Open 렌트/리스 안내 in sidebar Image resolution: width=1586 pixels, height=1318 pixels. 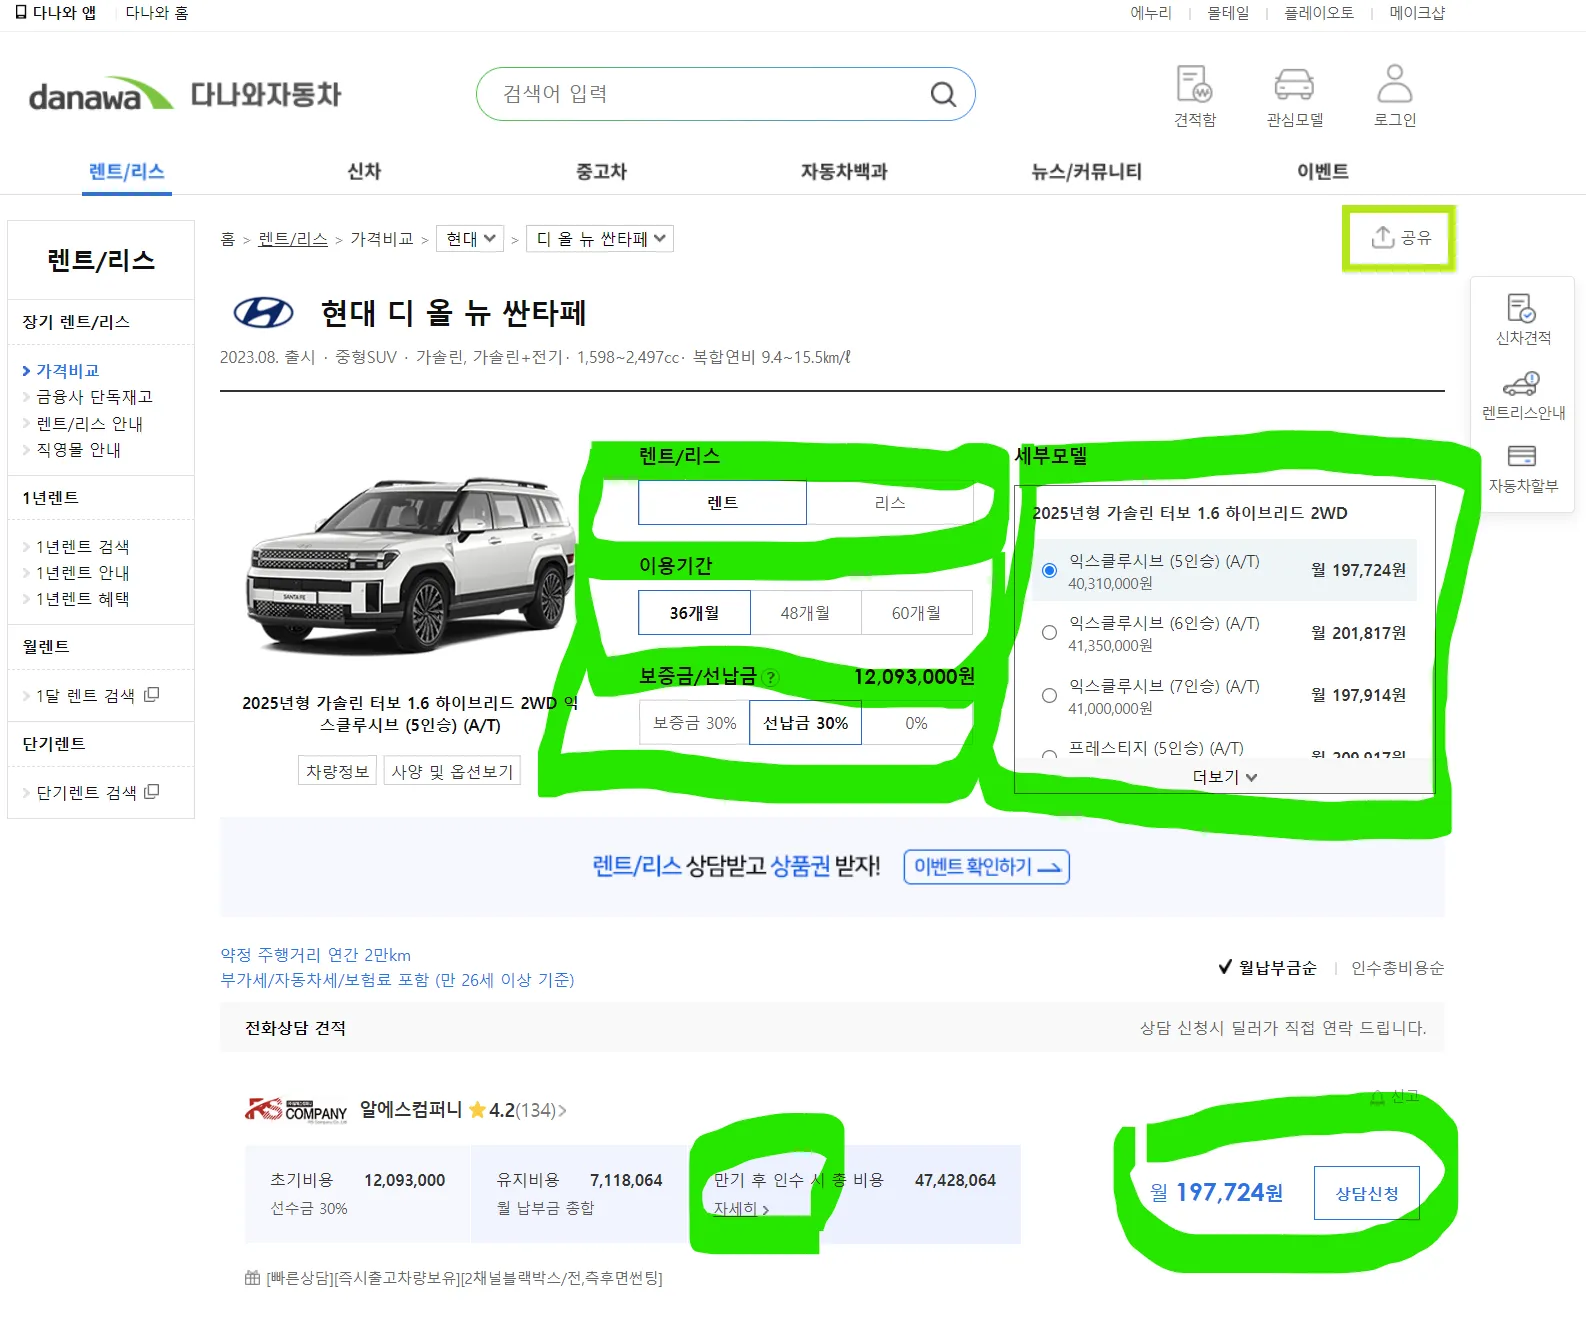89,424
